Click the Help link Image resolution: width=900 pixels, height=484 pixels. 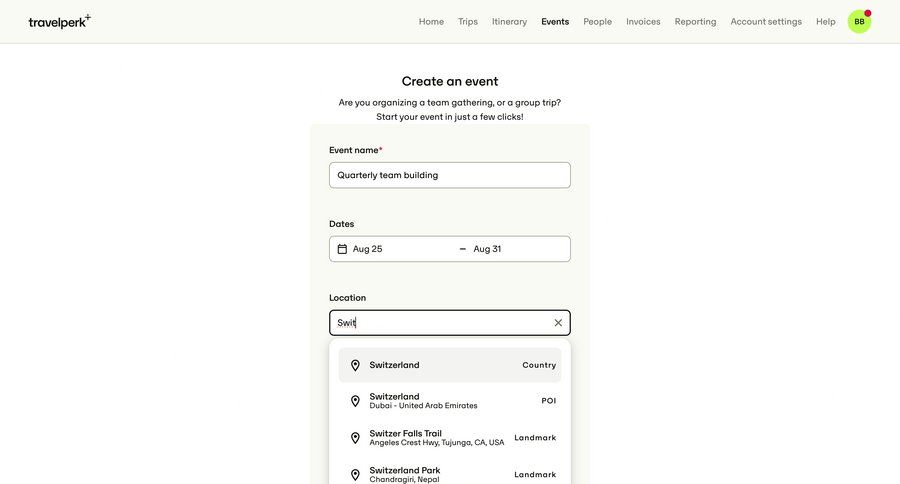pos(825,21)
